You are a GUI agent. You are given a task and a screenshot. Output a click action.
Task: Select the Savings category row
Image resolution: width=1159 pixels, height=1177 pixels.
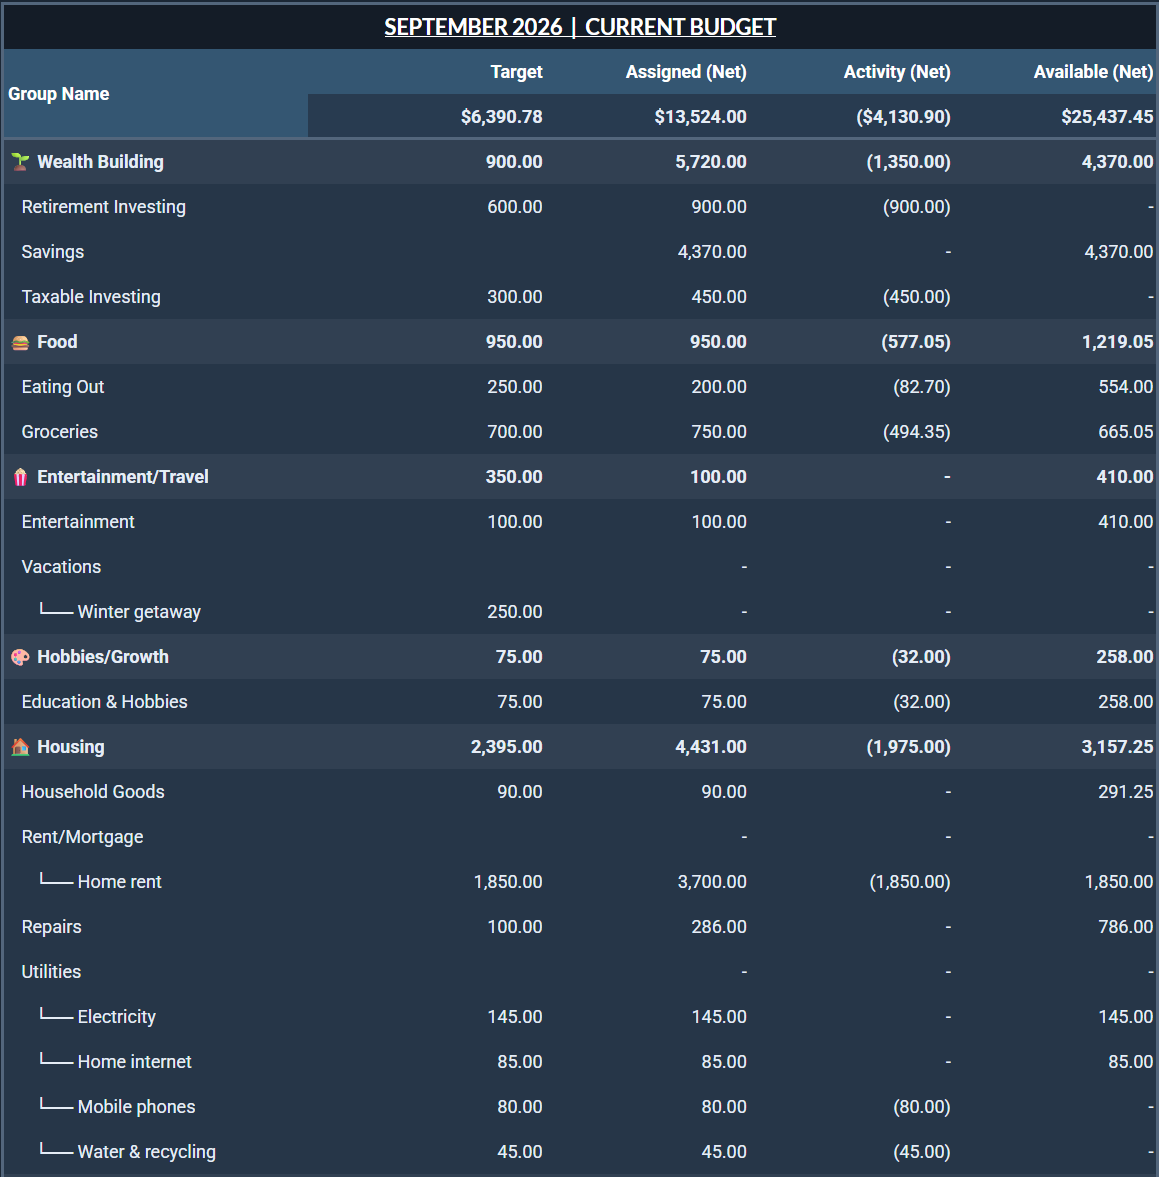(x=53, y=251)
